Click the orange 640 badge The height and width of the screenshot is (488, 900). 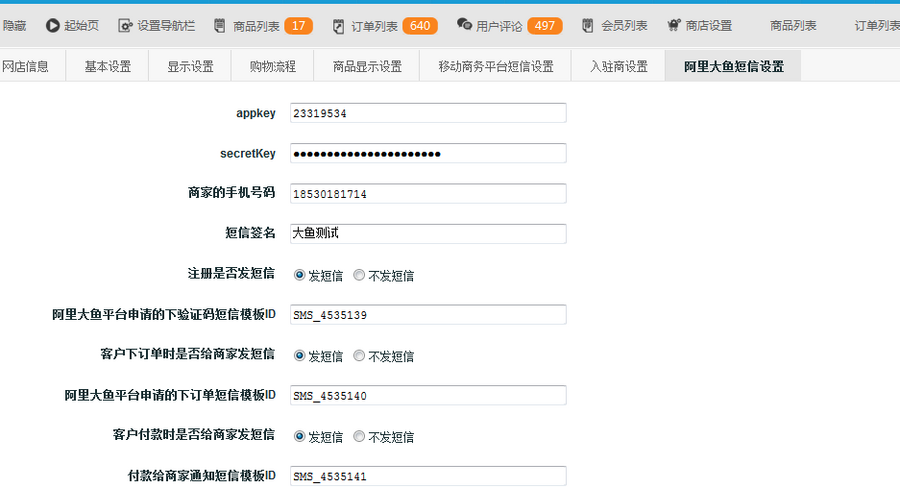(420, 26)
